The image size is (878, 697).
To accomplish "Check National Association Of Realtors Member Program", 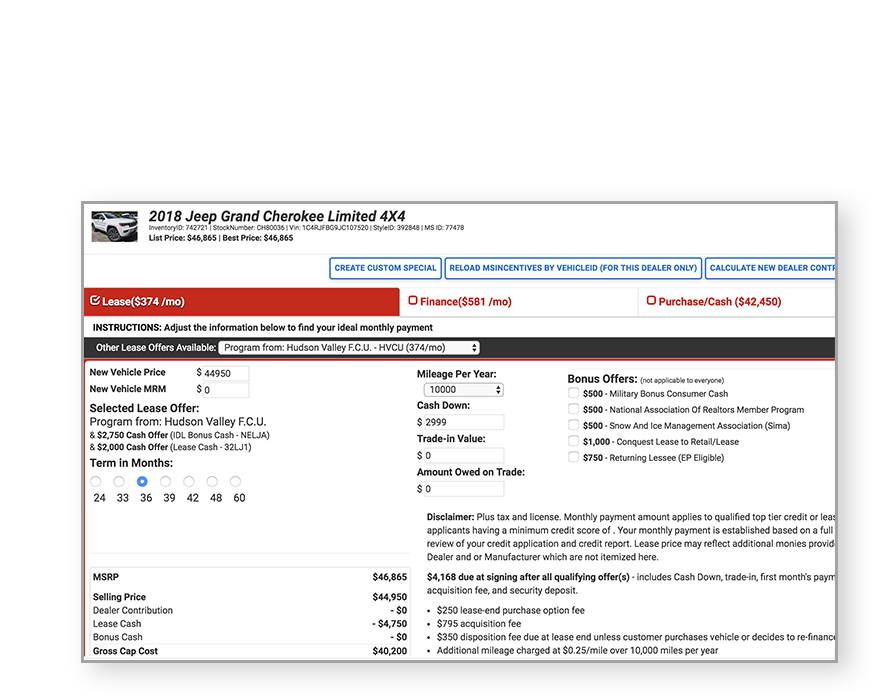I will coord(573,409).
